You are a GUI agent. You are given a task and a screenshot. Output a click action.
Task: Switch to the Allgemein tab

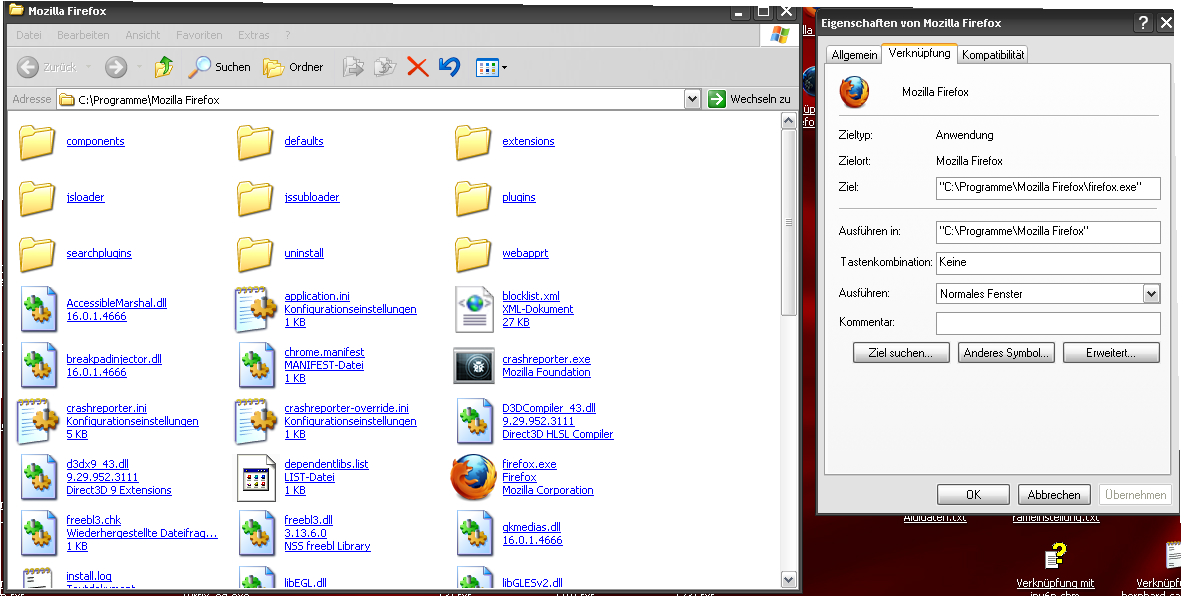point(855,55)
